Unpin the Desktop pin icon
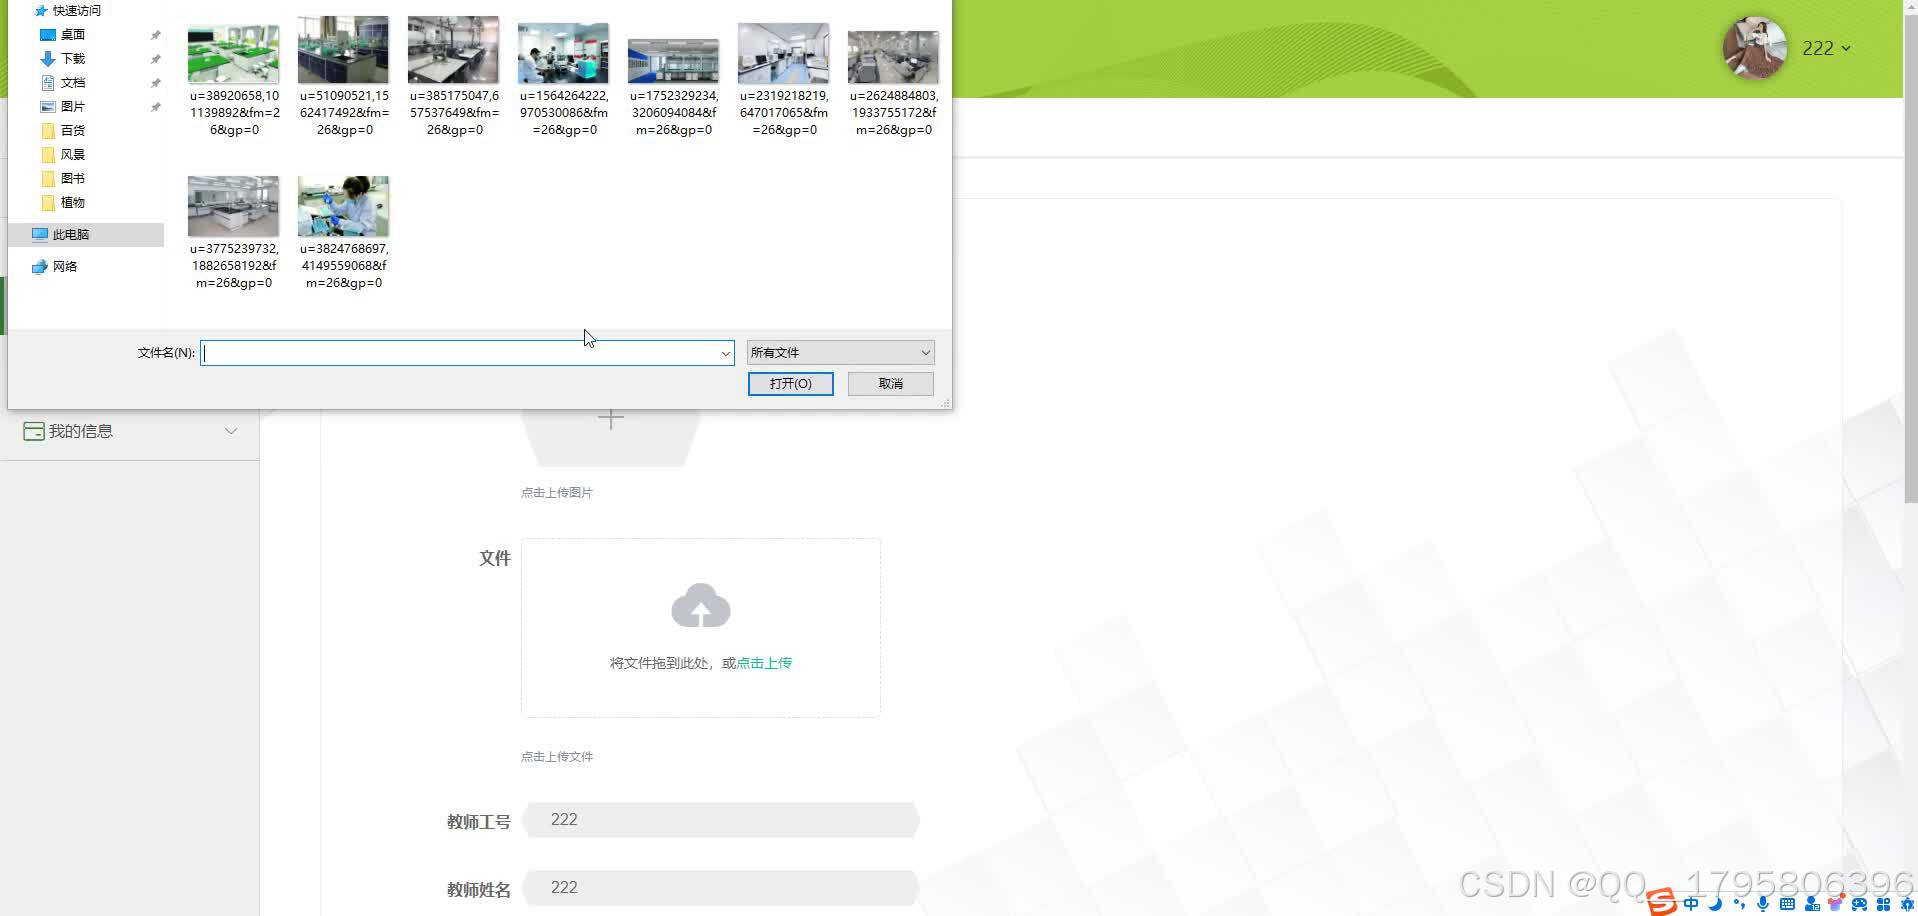The width and height of the screenshot is (1918, 916). coord(155,35)
